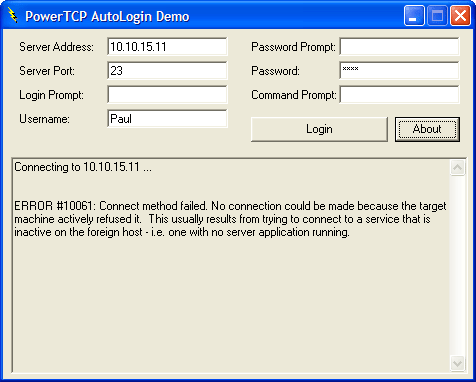Click the 'PowerTCP AutoLogin Demo' title text
This screenshot has width=476, height=382.
pyautogui.click(x=107, y=16)
